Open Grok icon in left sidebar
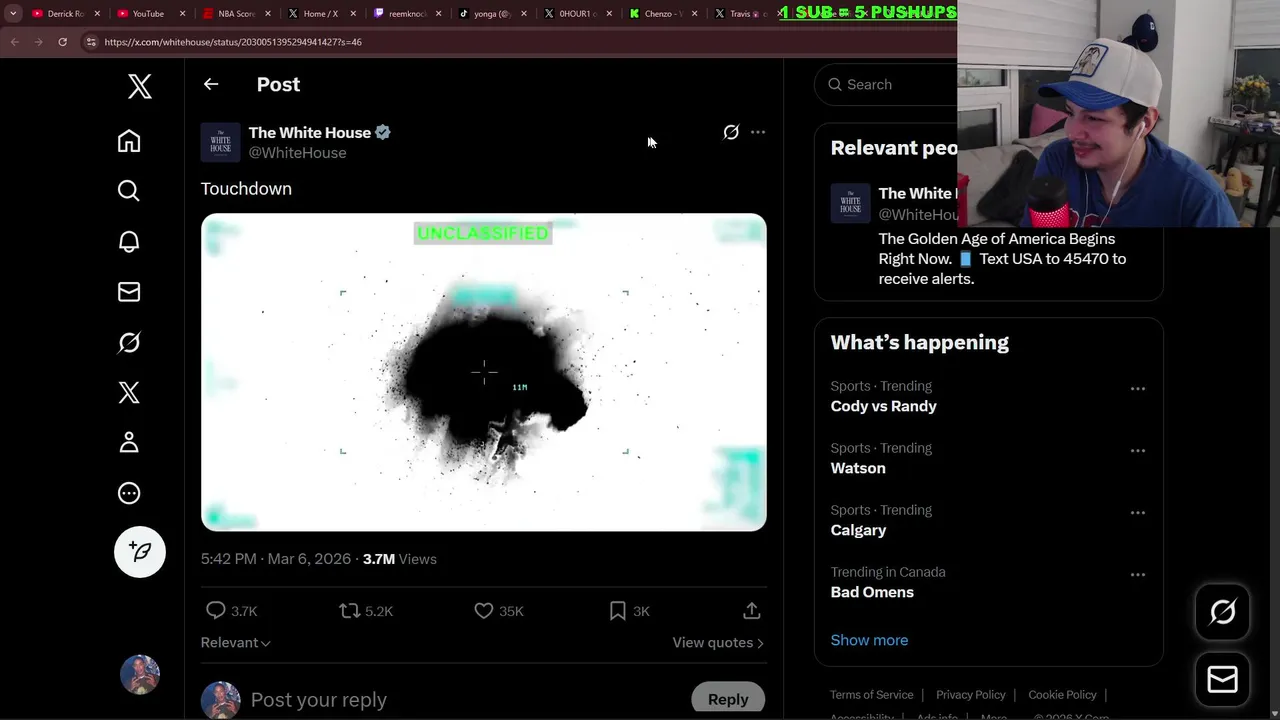The image size is (1280, 720). click(x=129, y=342)
